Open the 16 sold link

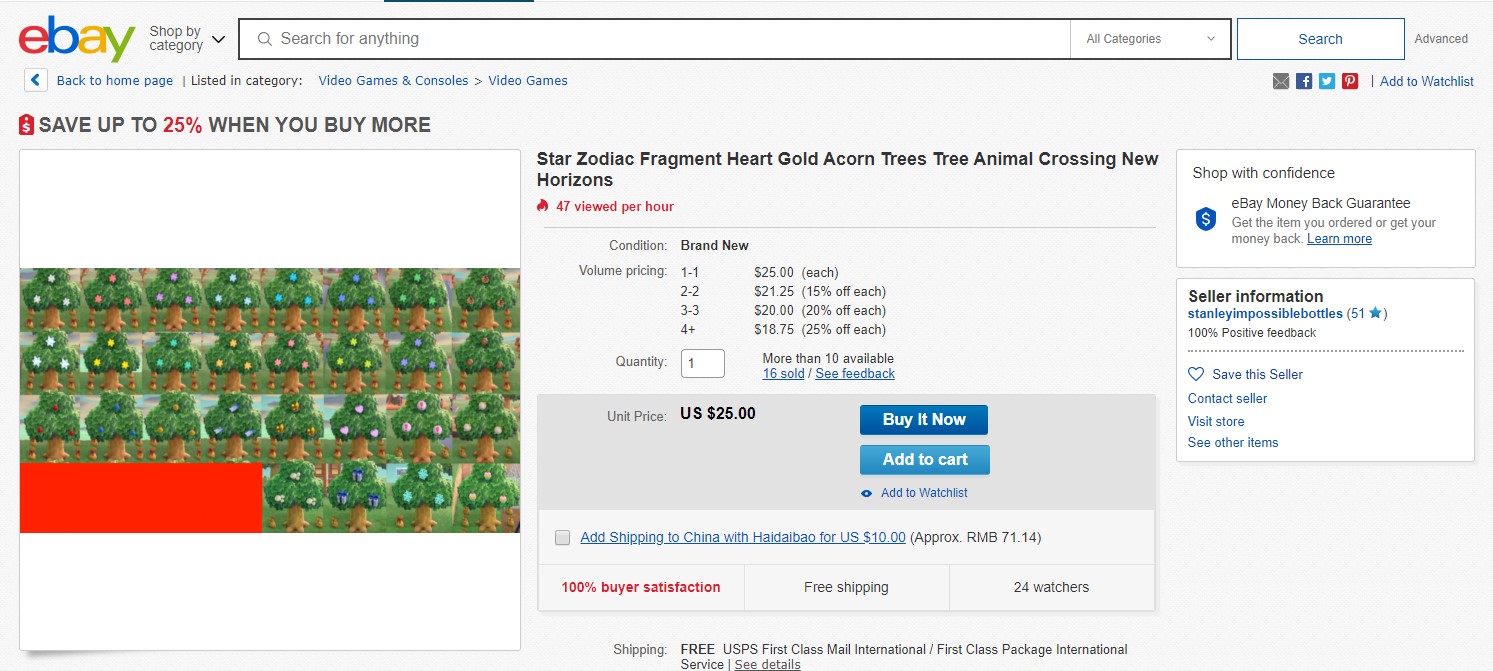[x=783, y=374]
